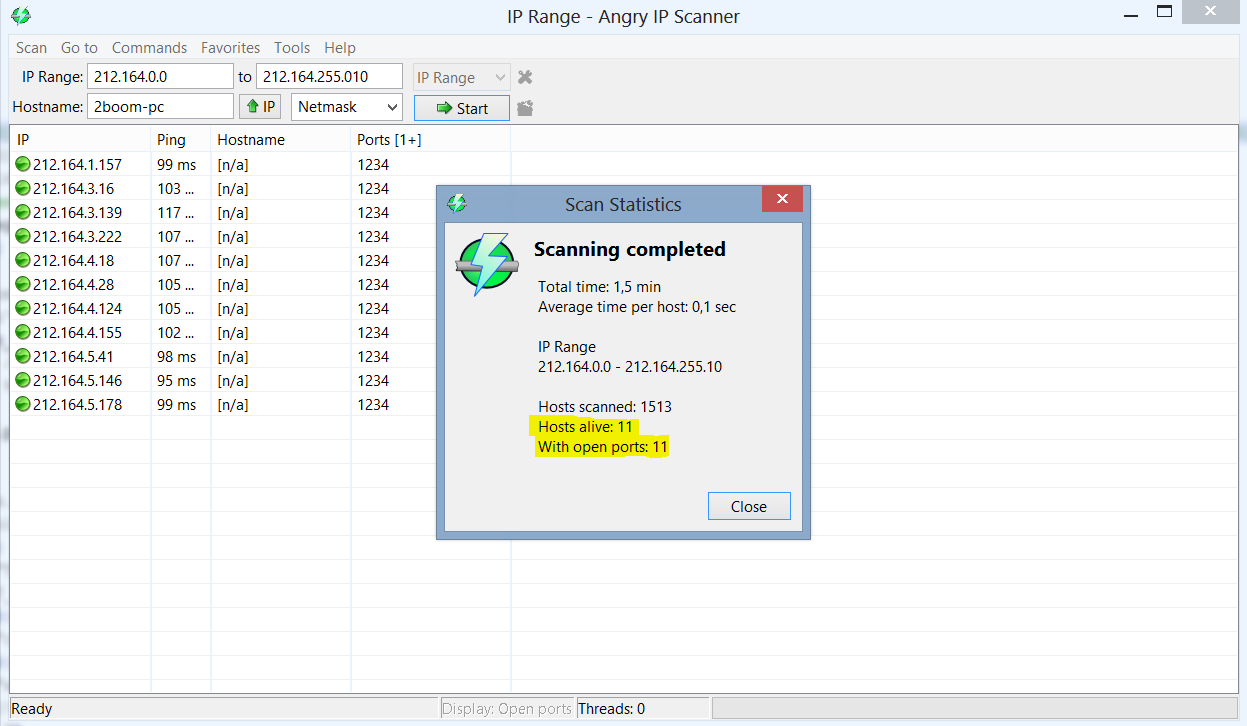Click the green status dot for 212.164.3.222

click(23, 236)
